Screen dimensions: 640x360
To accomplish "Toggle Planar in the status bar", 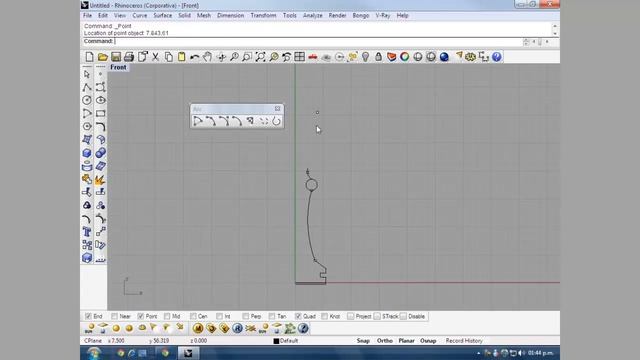I will pyautogui.click(x=407, y=341).
